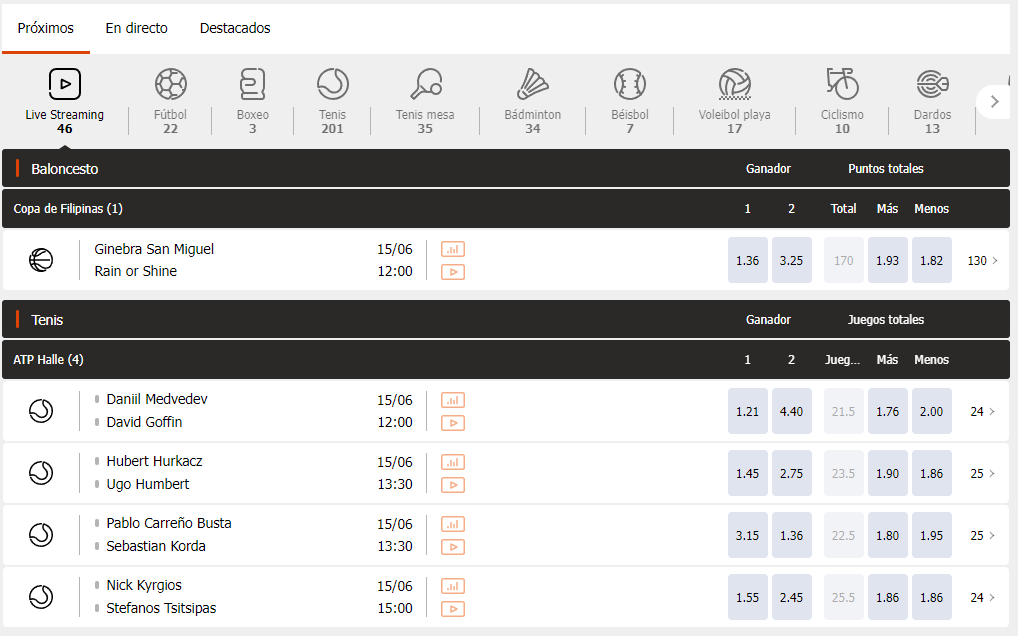The image size is (1018, 636).
Task: Select the Dardos sport icon
Action: pyautogui.click(x=932, y=84)
